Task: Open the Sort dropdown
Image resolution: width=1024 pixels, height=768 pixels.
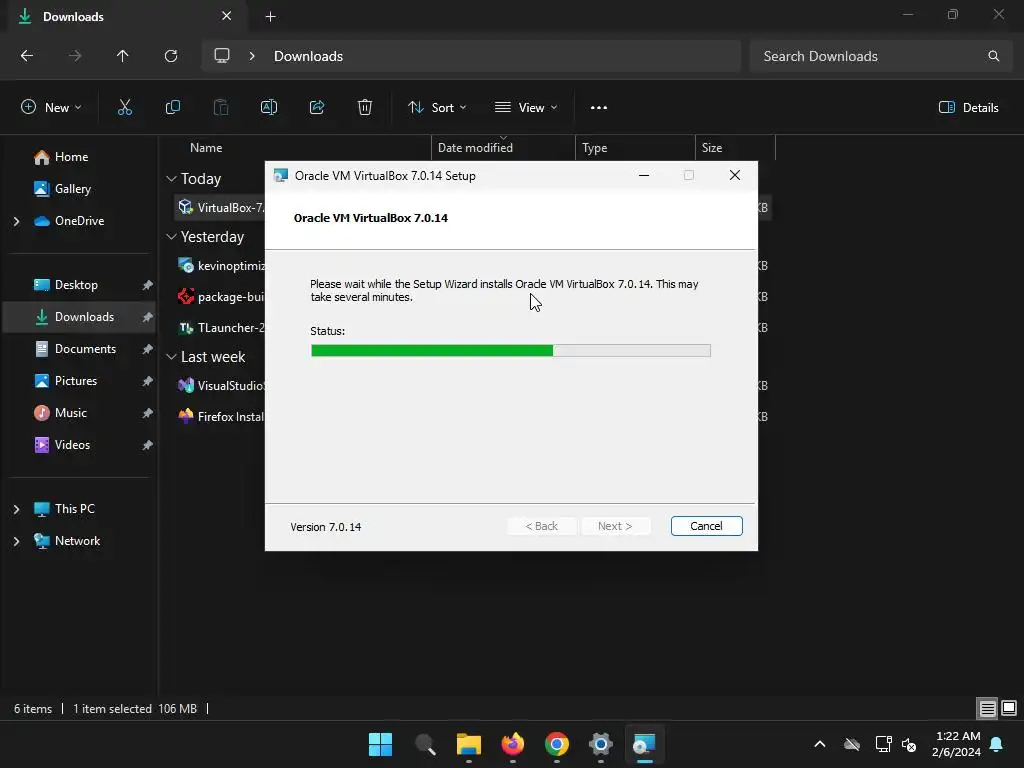Action: (x=437, y=108)
